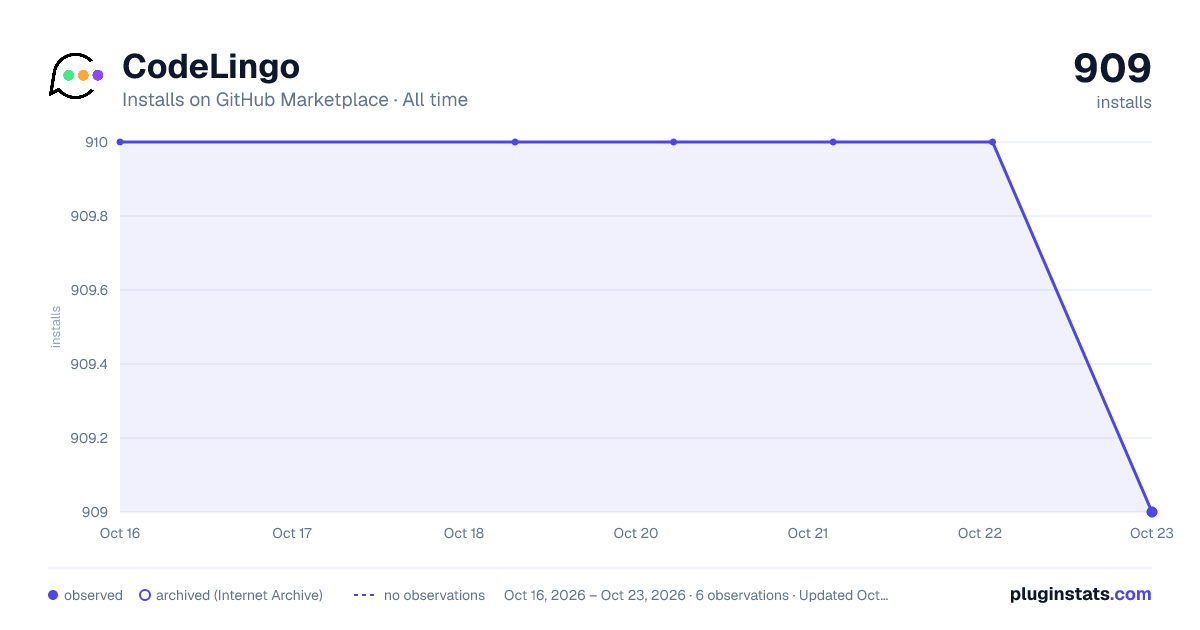The width and height of the screenshot is (1200, 630).
Task: Click the Oct 22 x-axis label
Action: coord(980,534)
